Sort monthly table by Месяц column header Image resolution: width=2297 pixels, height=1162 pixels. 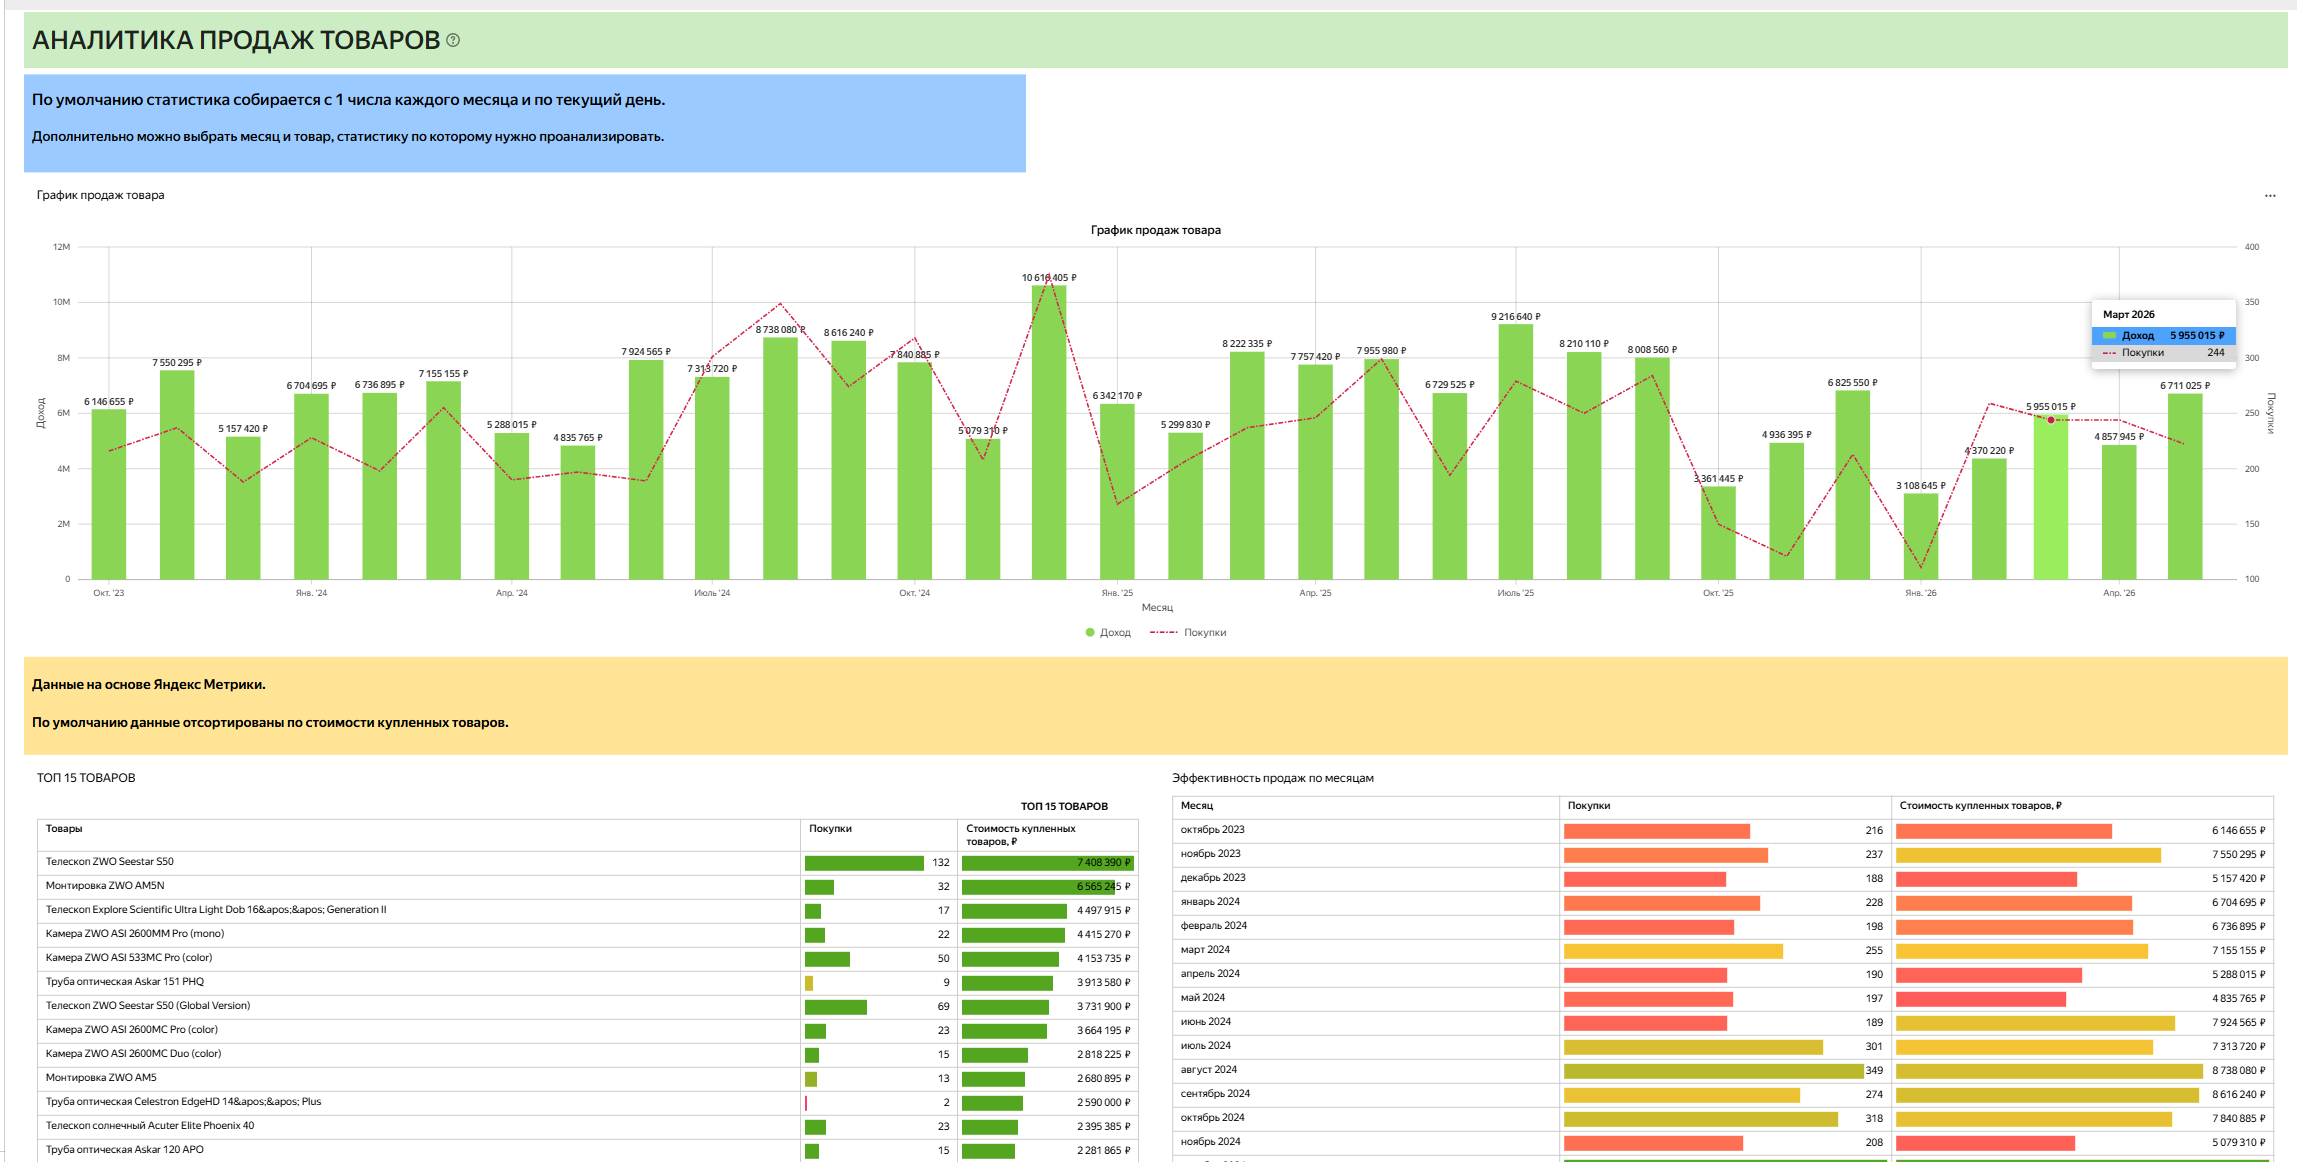point(1196,806)
